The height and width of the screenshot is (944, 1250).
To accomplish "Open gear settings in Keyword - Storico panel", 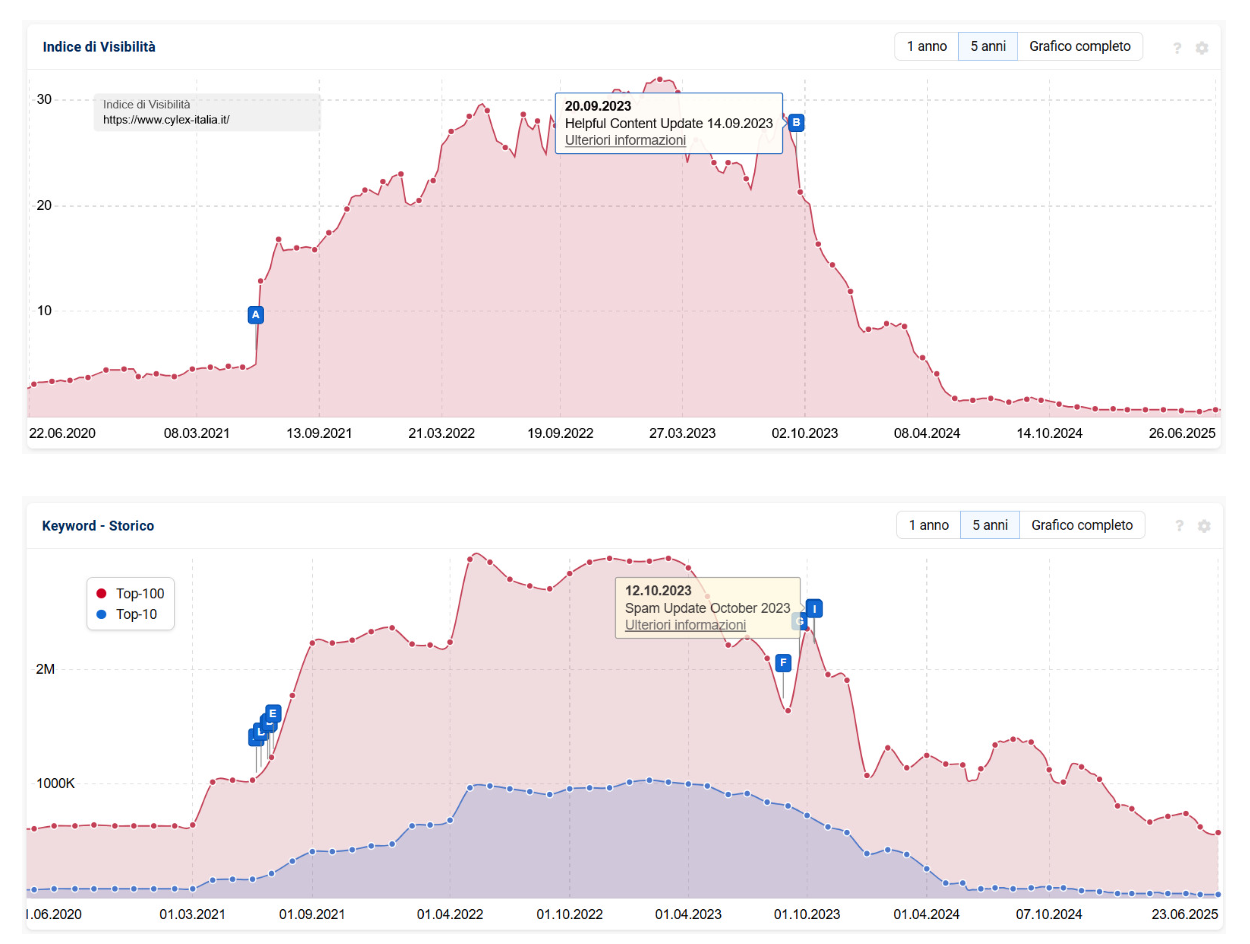I will coord(1204,526).
